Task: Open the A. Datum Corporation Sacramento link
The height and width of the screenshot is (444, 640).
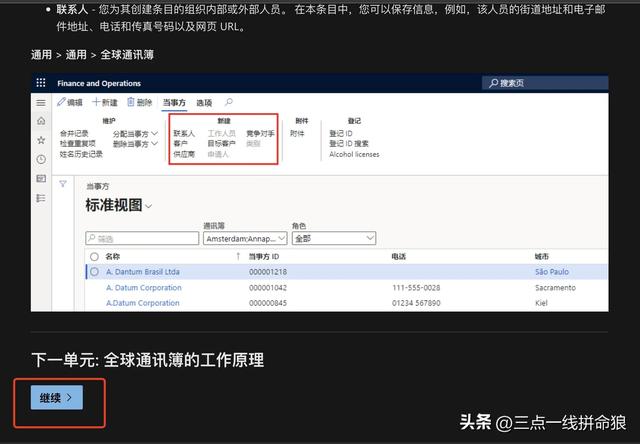Action: (x=144, y=288)
